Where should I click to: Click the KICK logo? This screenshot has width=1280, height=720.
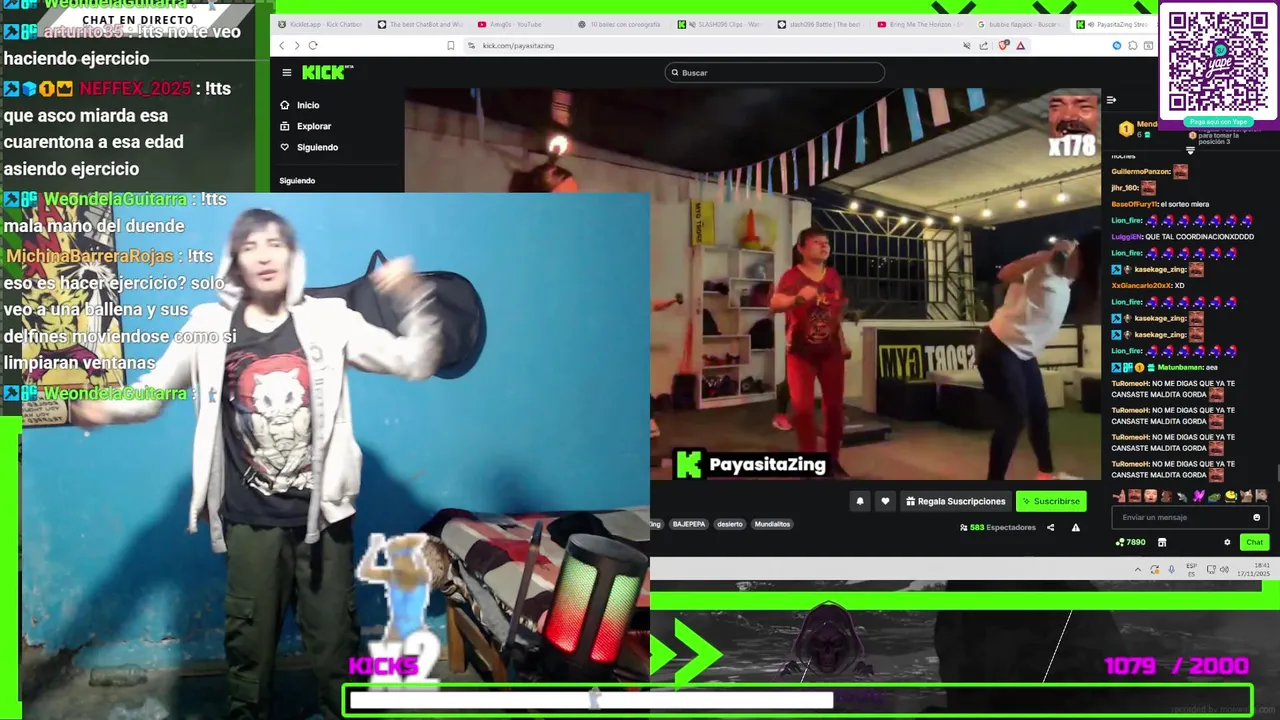(x=327, y=72)
